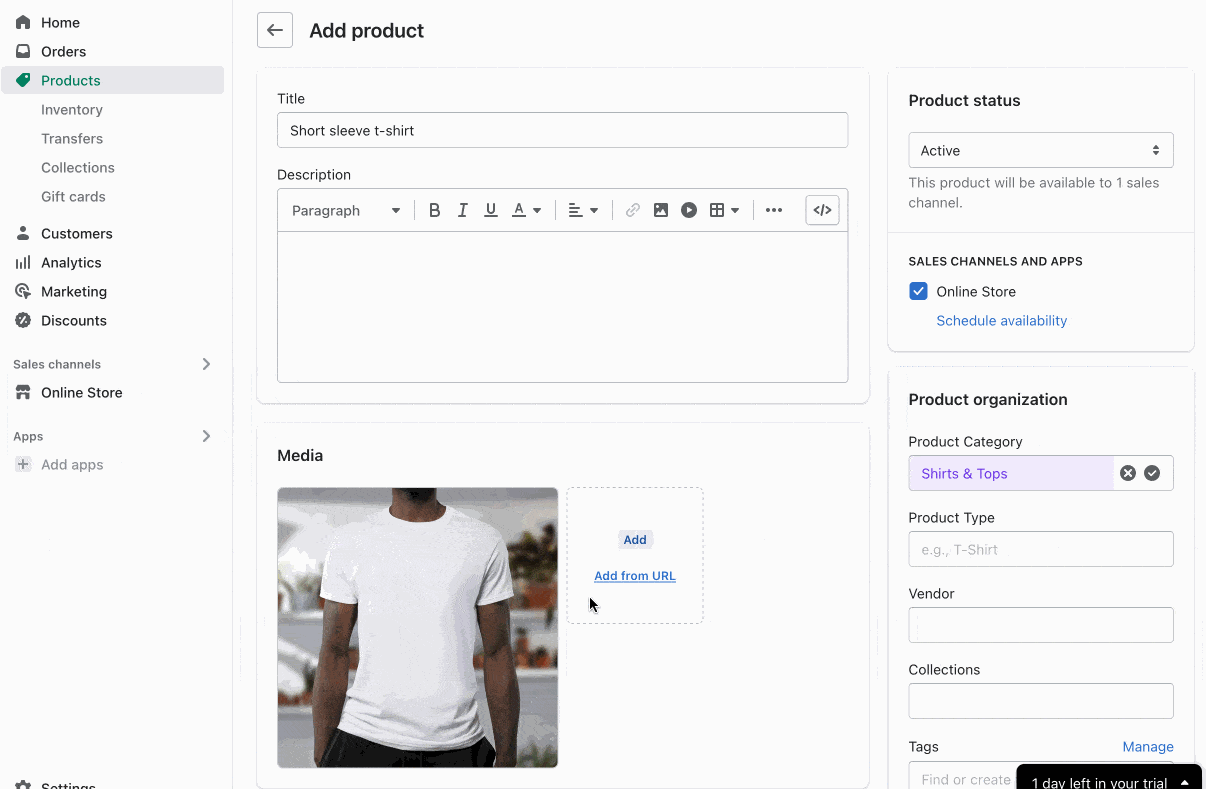This screenshot has height=789, width=1206.
Task: Click the Analytics bar chart icon
Action: coord(23,262)
